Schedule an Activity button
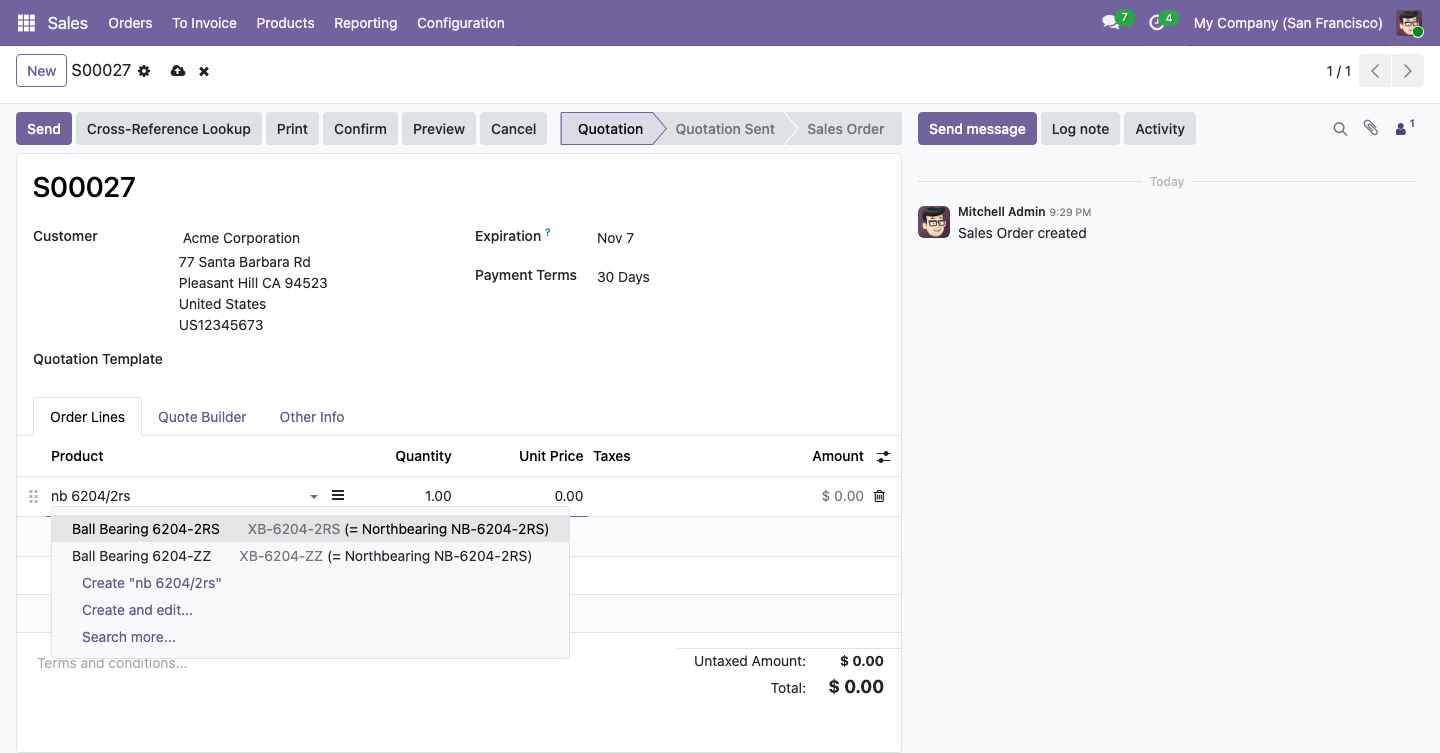This screenshot has height=753, width=1440. (1160, 129)
